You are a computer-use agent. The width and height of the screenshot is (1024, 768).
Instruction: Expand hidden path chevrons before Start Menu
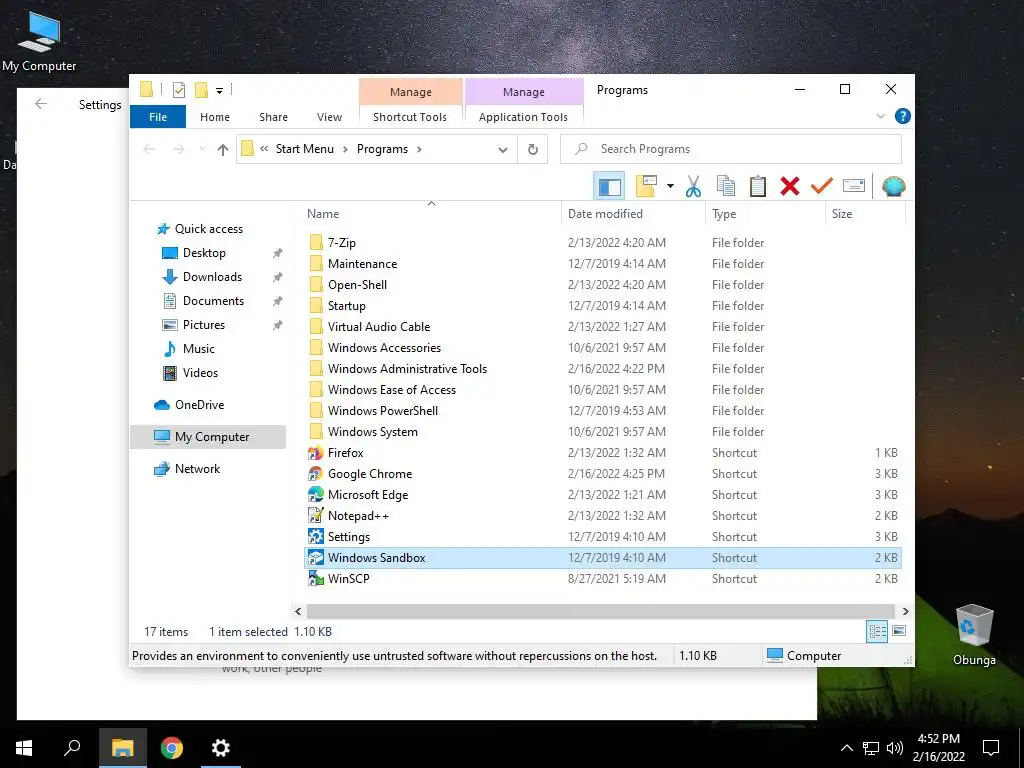(264, 149)
